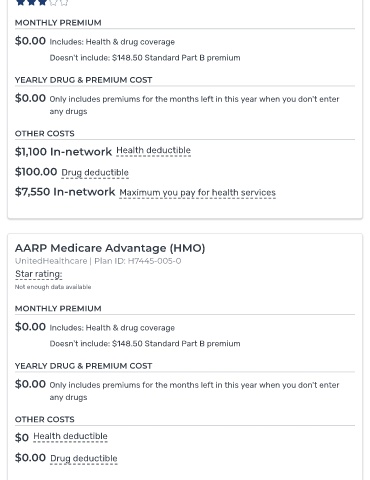Click the $0 health deductible amount in AARP plan
Screen dimensions: 370x480
22,437
